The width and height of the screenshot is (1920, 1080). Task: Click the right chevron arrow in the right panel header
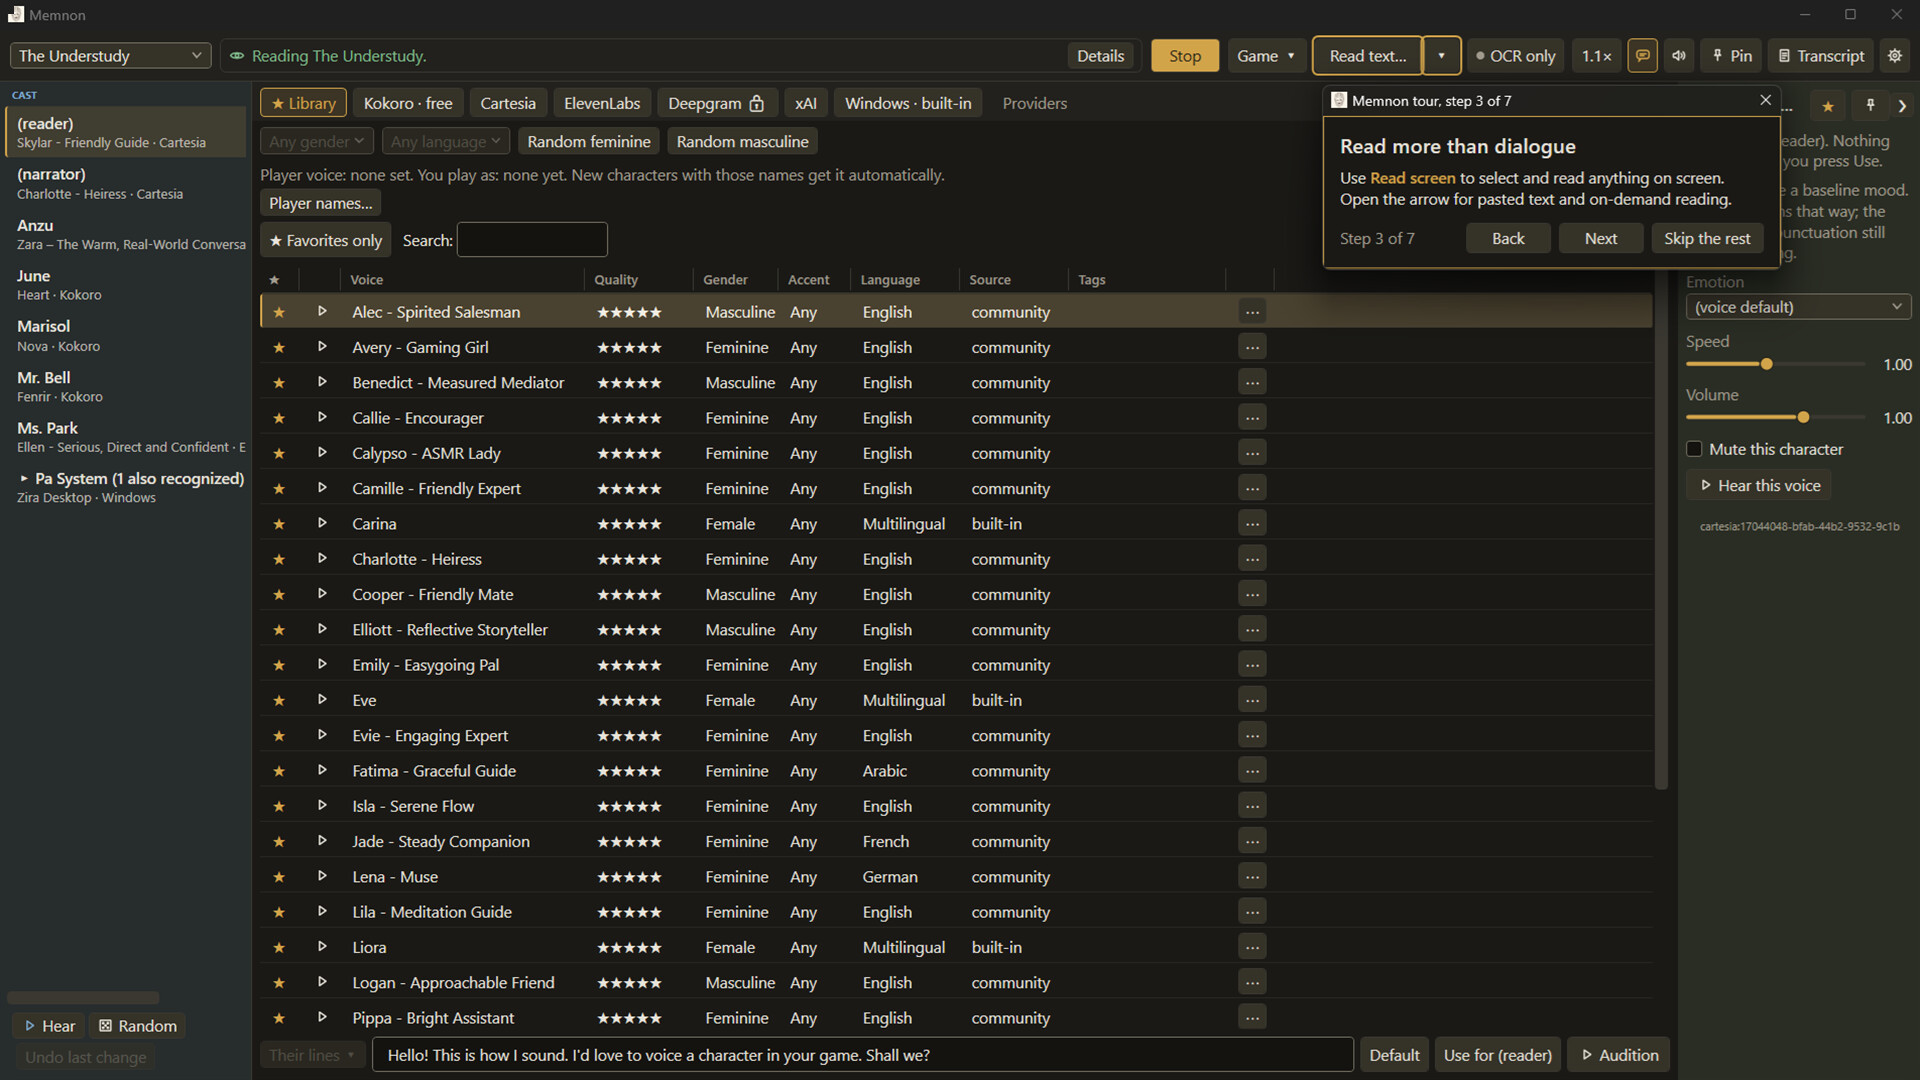point(1902,106)
